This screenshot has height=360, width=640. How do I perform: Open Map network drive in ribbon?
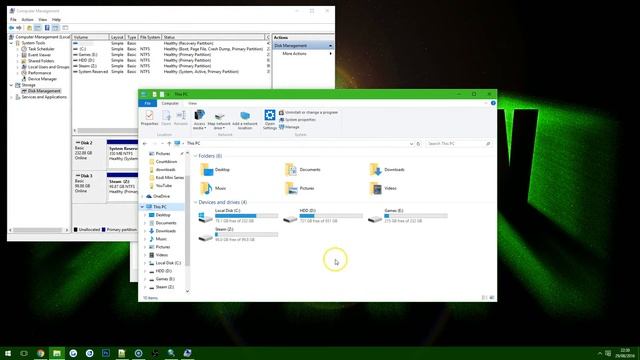(219, 120)
